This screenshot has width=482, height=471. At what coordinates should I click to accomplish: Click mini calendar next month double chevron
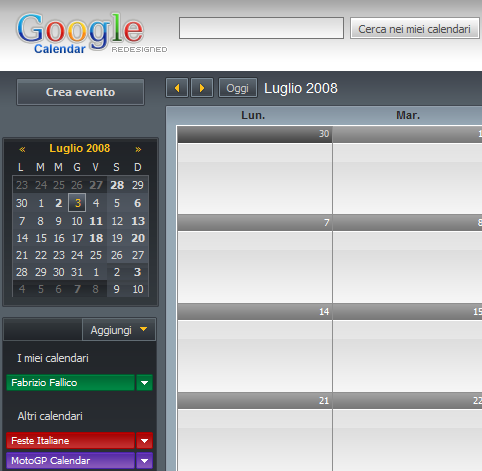(x=138, y=149)
